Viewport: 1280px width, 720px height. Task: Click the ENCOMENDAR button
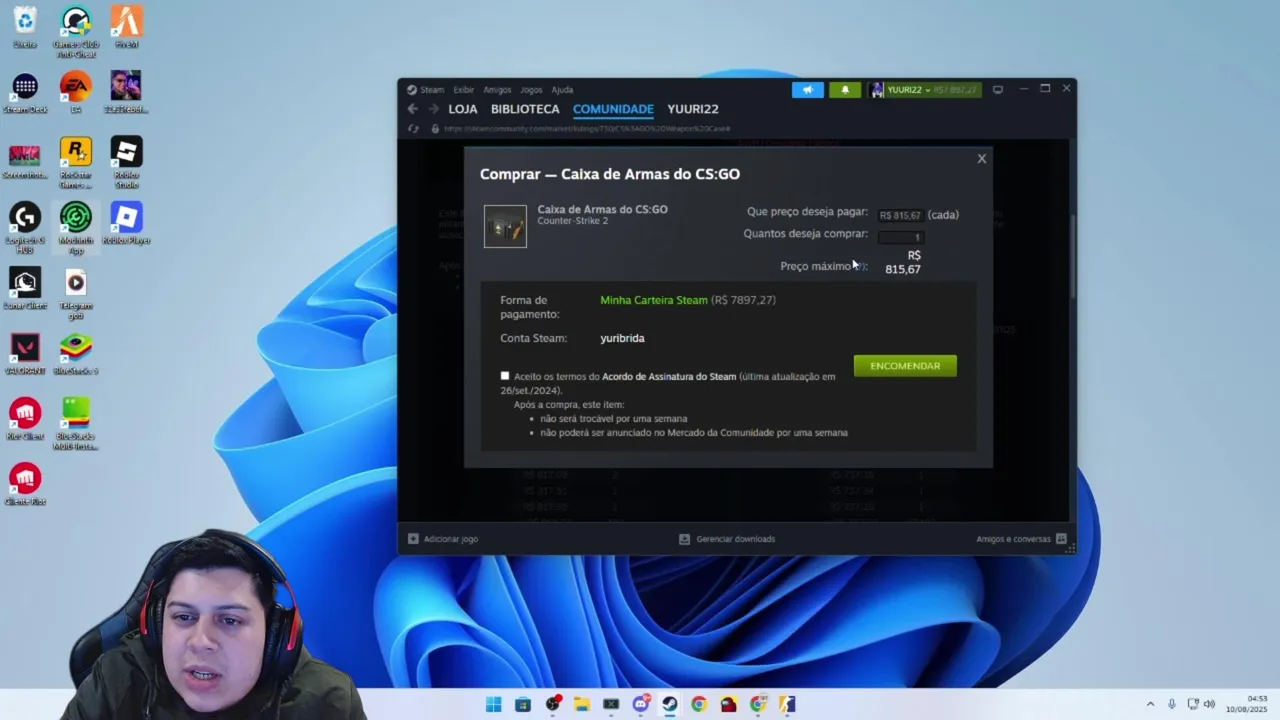(905, 366)
